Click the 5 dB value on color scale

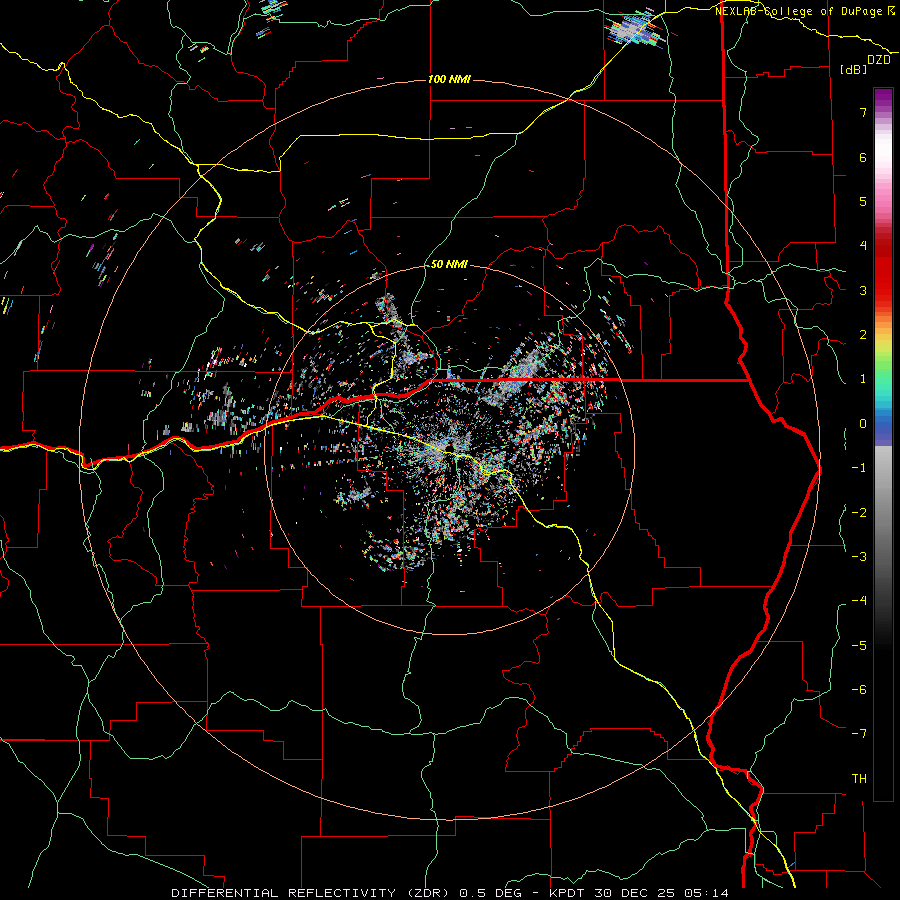pos(863,201)
